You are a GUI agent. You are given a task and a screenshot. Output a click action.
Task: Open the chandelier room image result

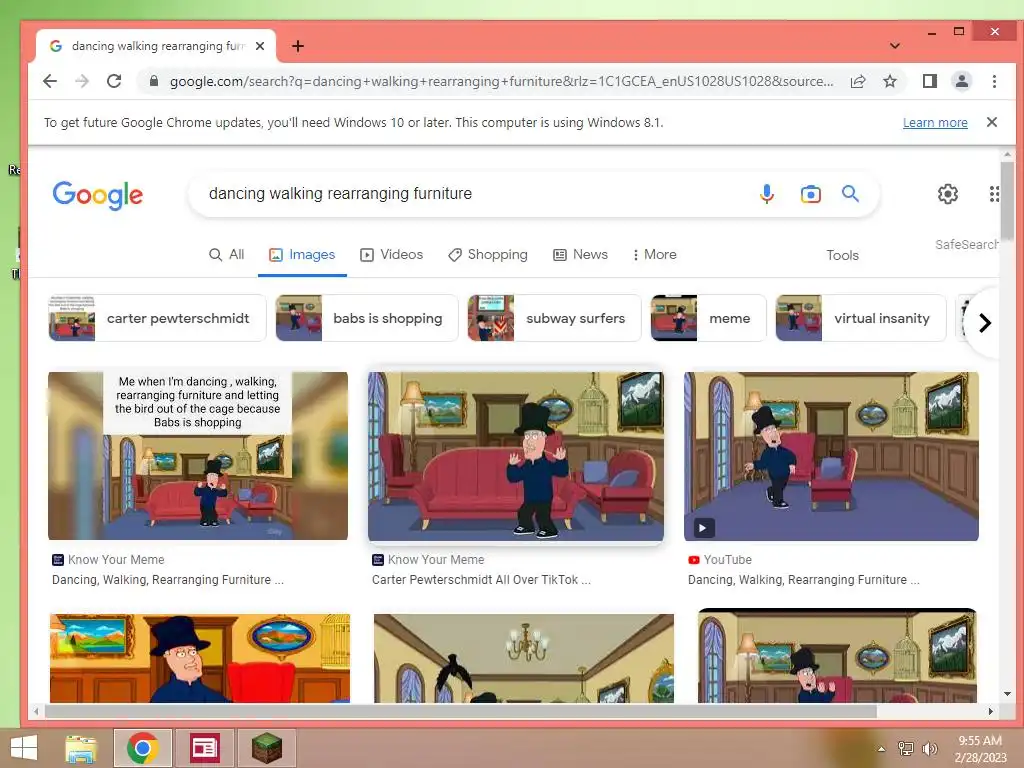point(524,658)
